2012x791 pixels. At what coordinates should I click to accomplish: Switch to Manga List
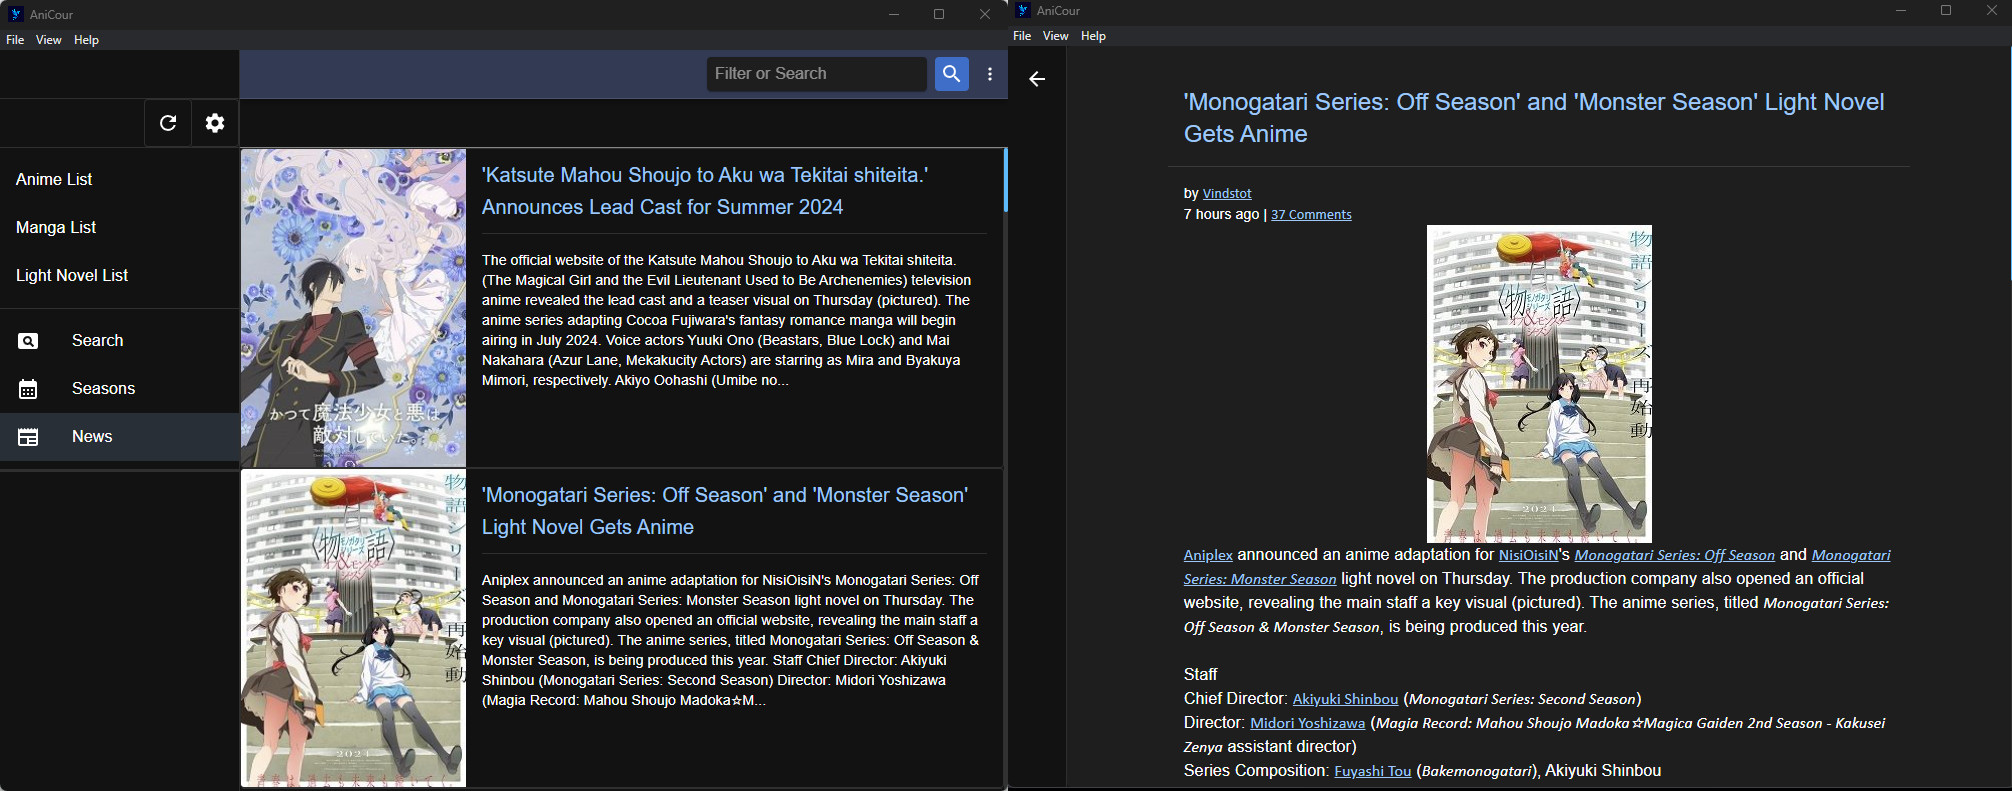(56, 227)
